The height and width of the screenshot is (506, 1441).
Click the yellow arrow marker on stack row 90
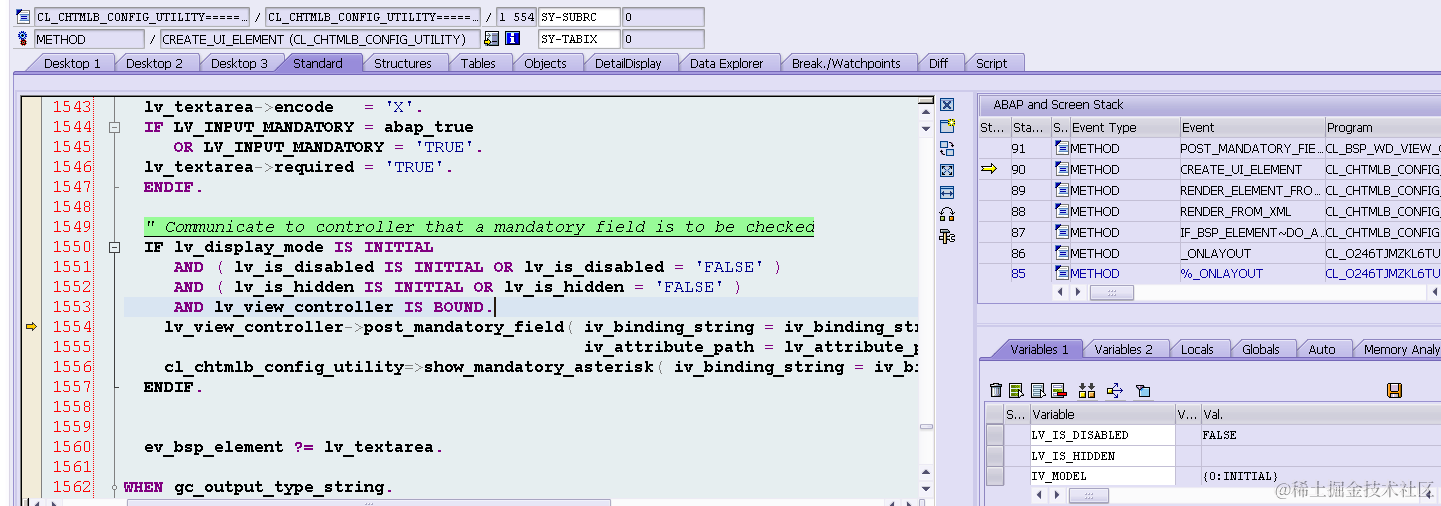[989, 169]
